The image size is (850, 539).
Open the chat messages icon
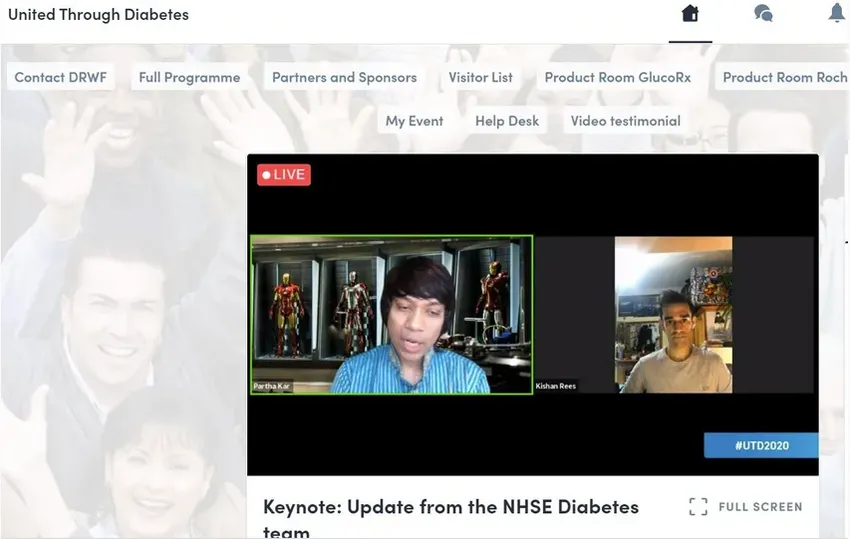pos(763,14)
